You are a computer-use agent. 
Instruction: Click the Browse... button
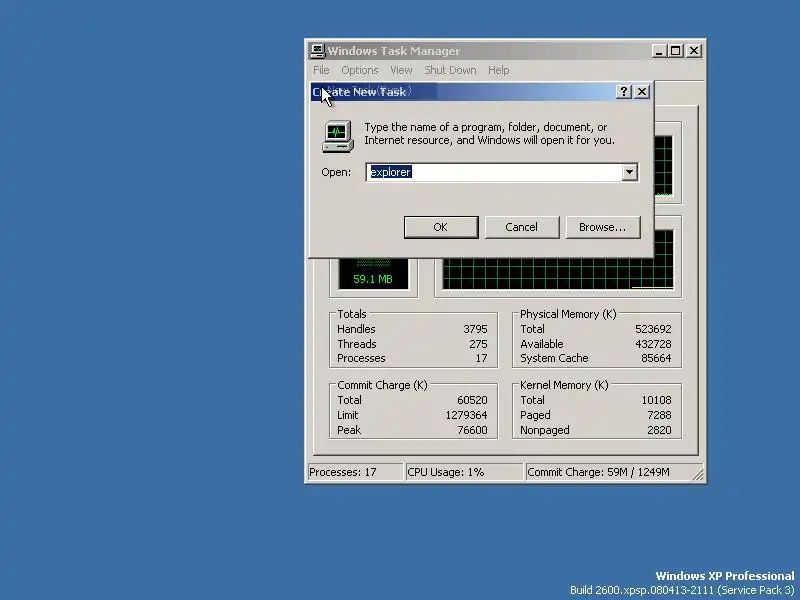pos(603,227)
